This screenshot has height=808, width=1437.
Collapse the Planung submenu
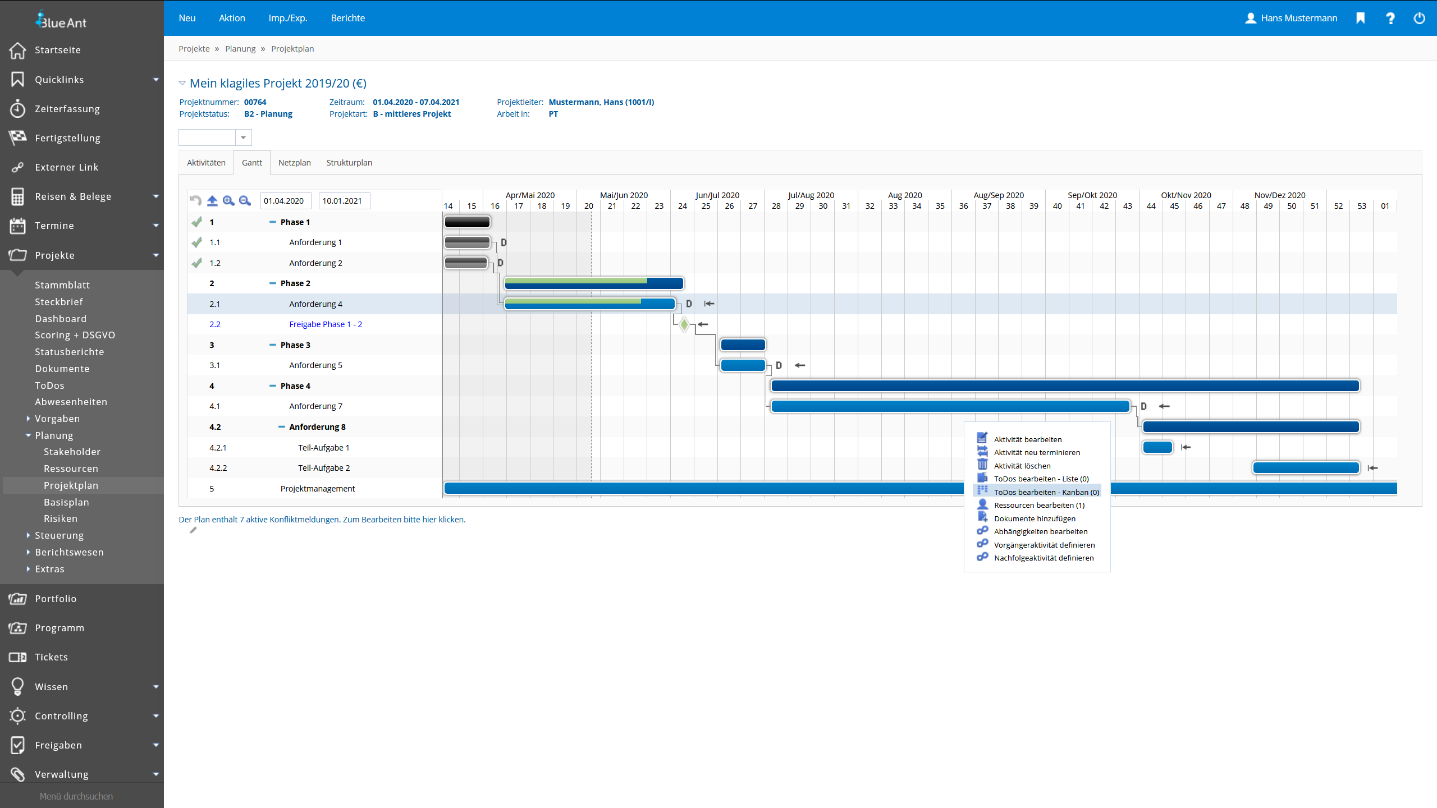point(28,436)
